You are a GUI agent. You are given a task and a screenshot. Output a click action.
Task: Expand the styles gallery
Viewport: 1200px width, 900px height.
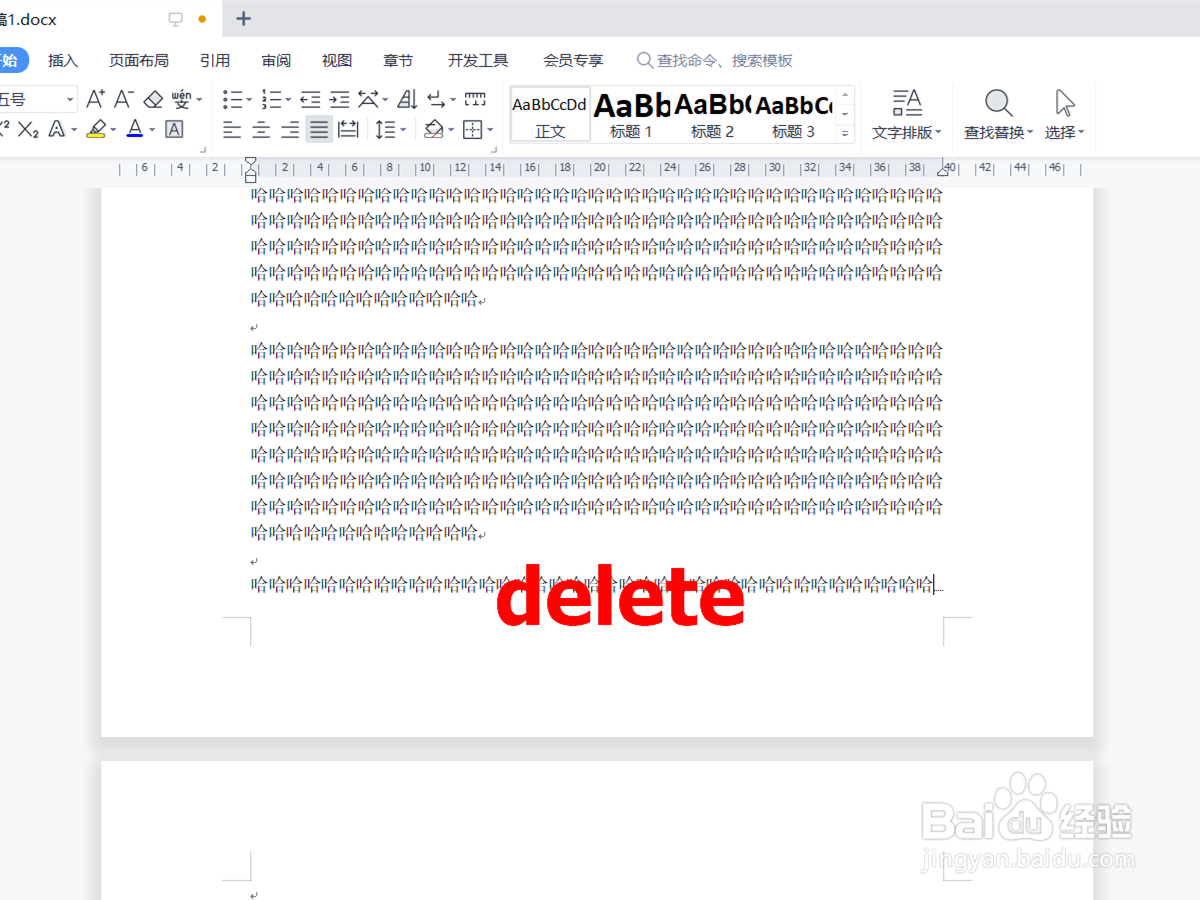(x=846, y=133)
